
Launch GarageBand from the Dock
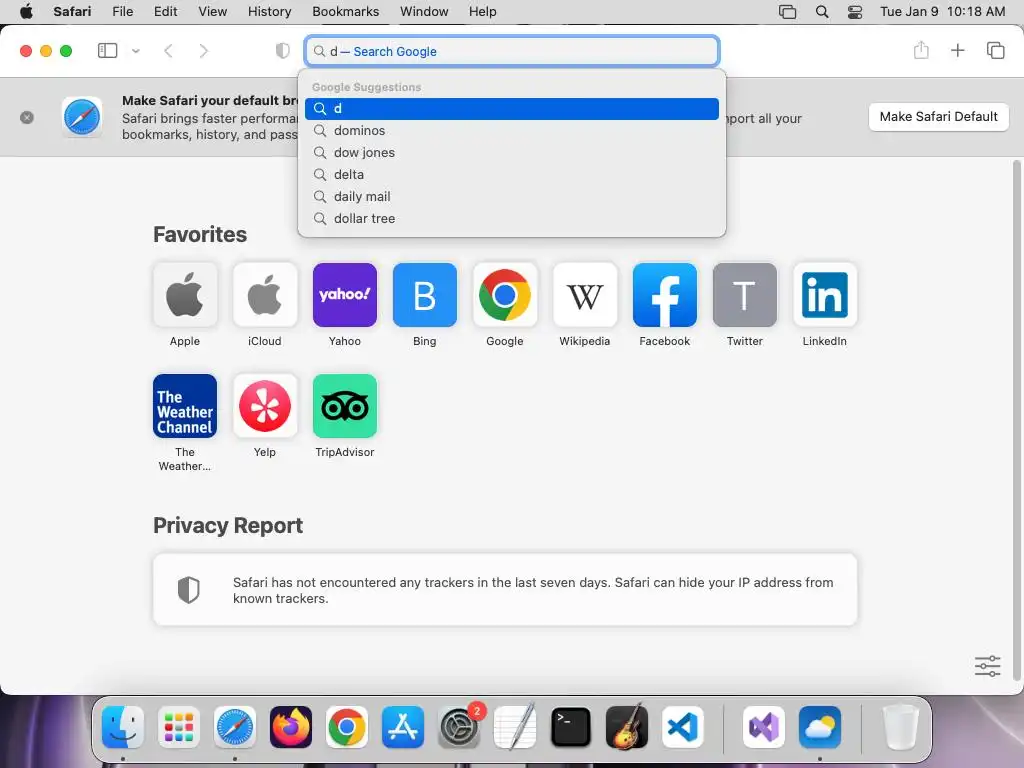[627, 727]
